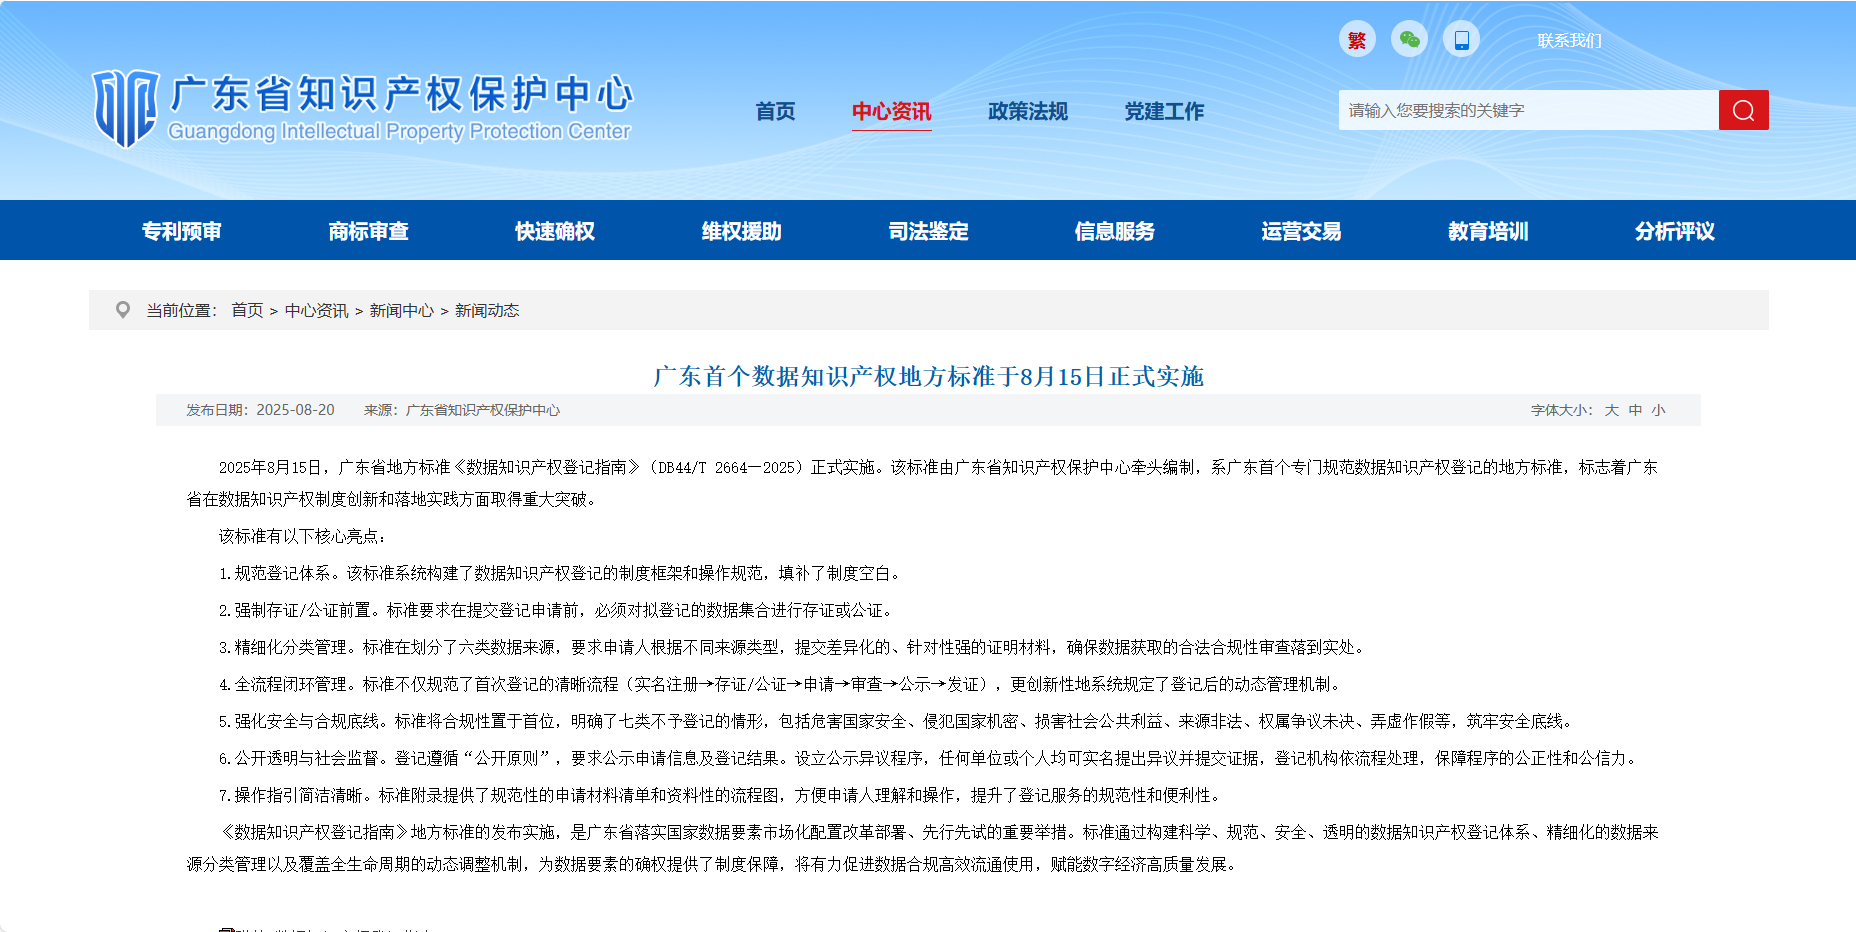The width and height of the screenshot is (1856, 932).
Task: Click the breadcrumb 新闻中心 link
Action: [401, 311]
